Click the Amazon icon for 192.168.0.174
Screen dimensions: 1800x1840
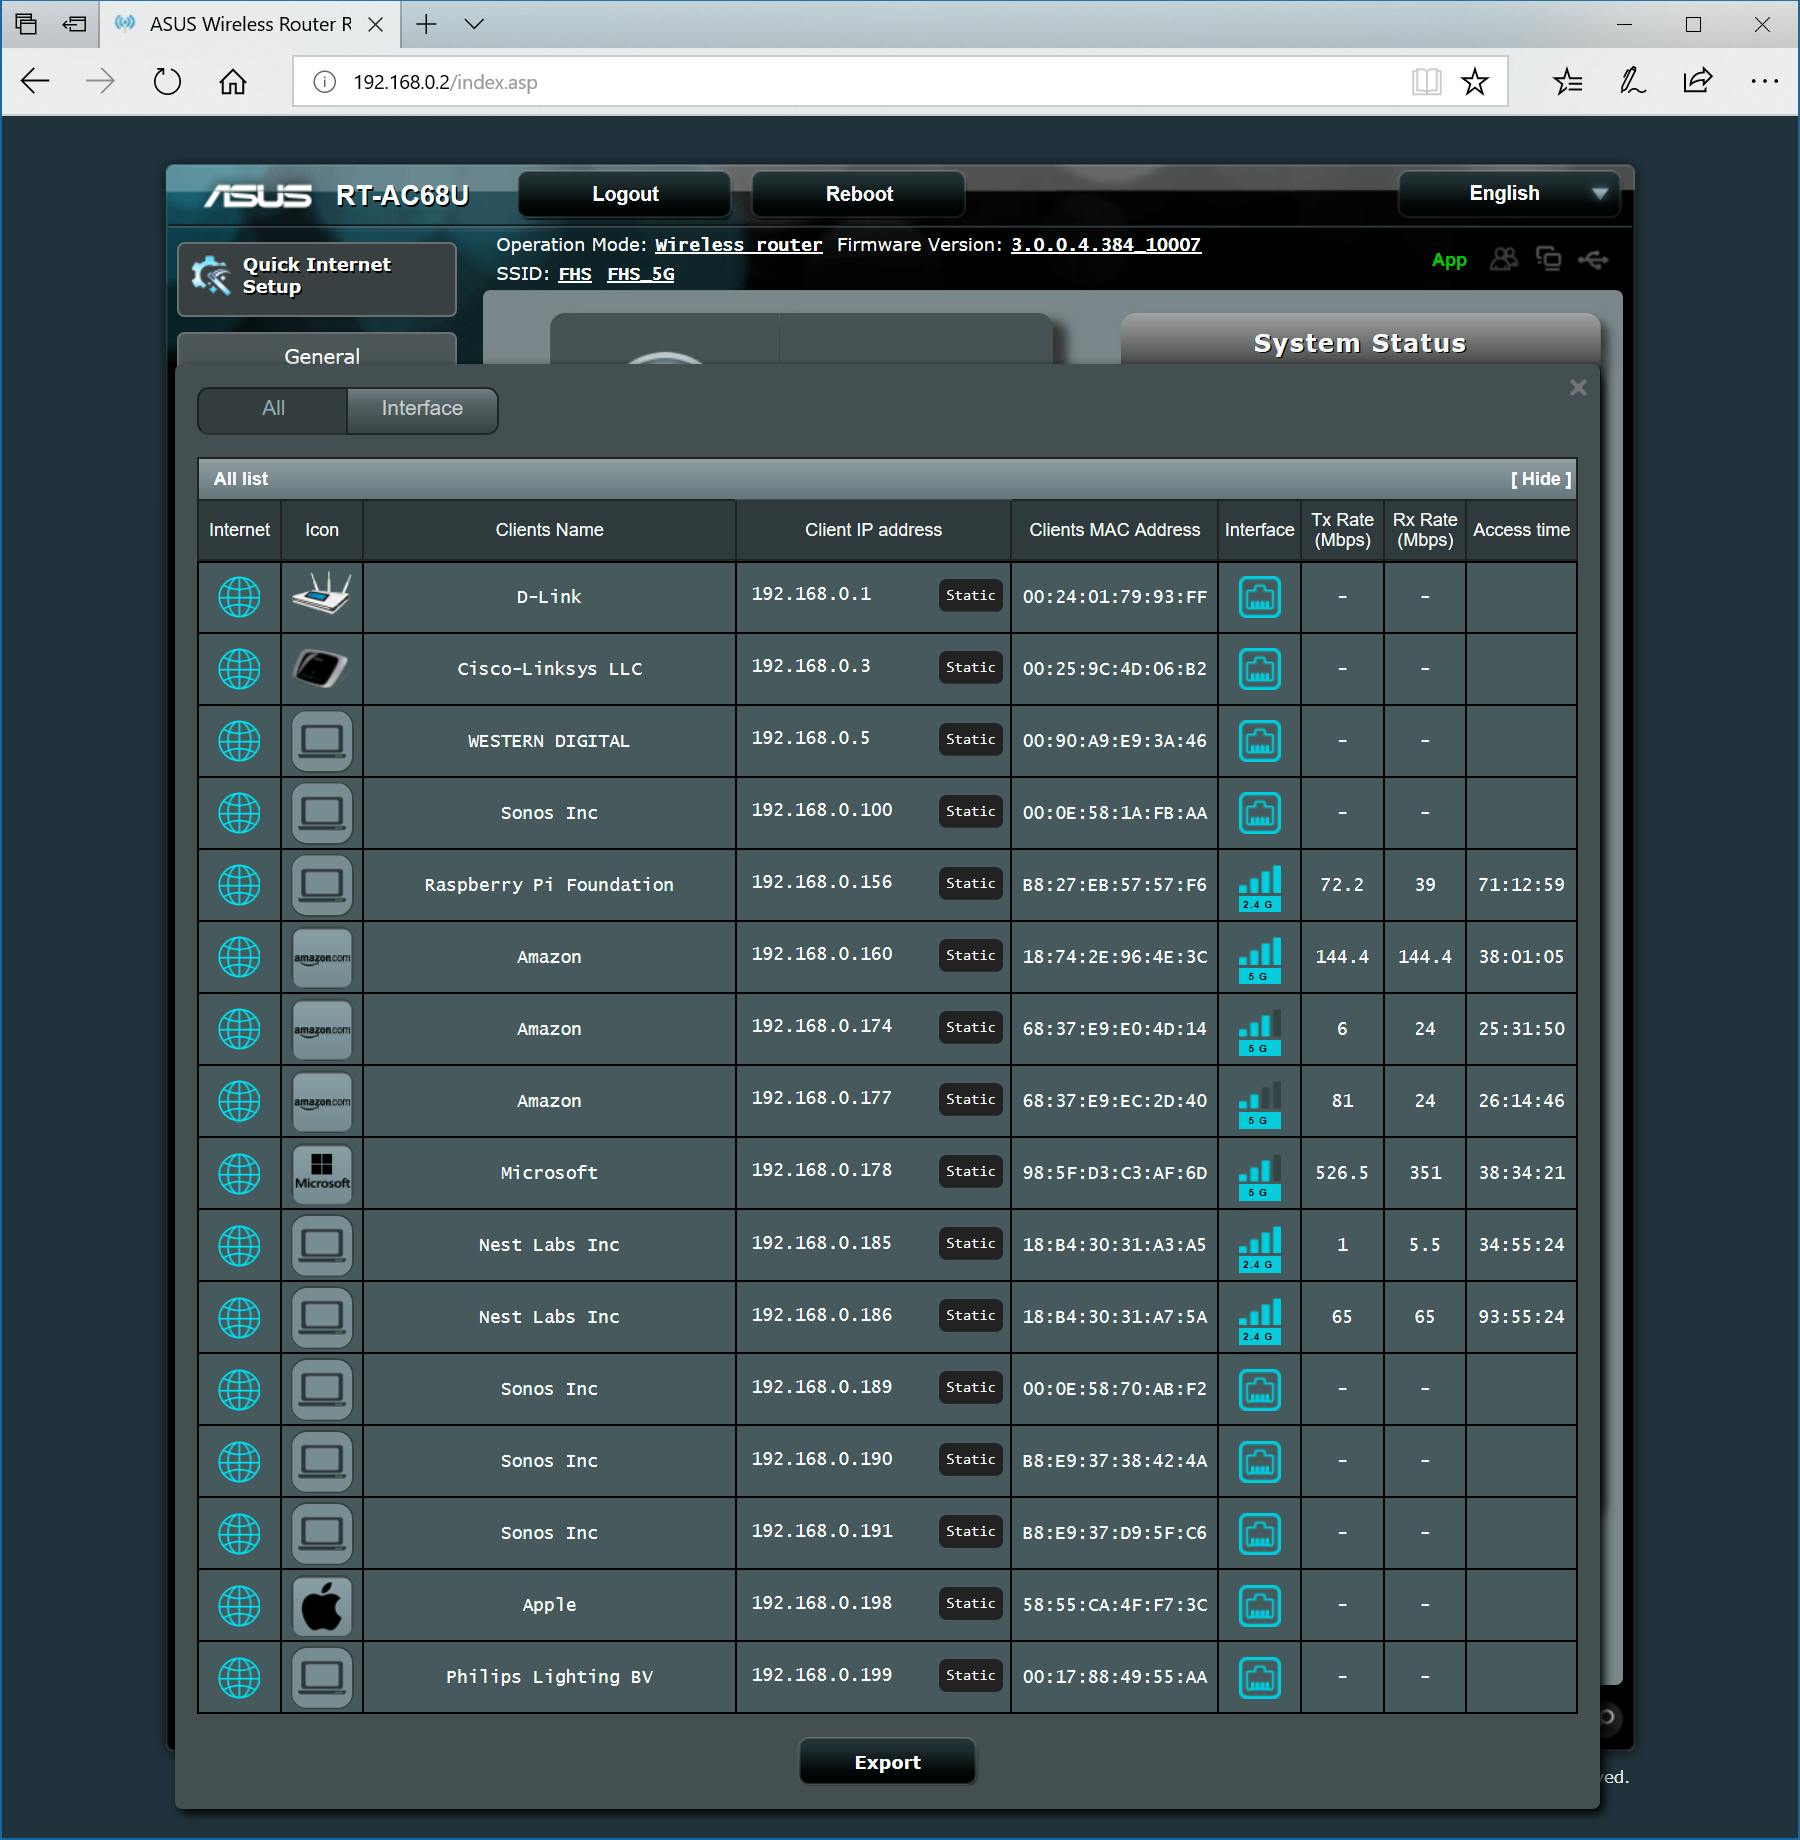tap(321, 1029)
